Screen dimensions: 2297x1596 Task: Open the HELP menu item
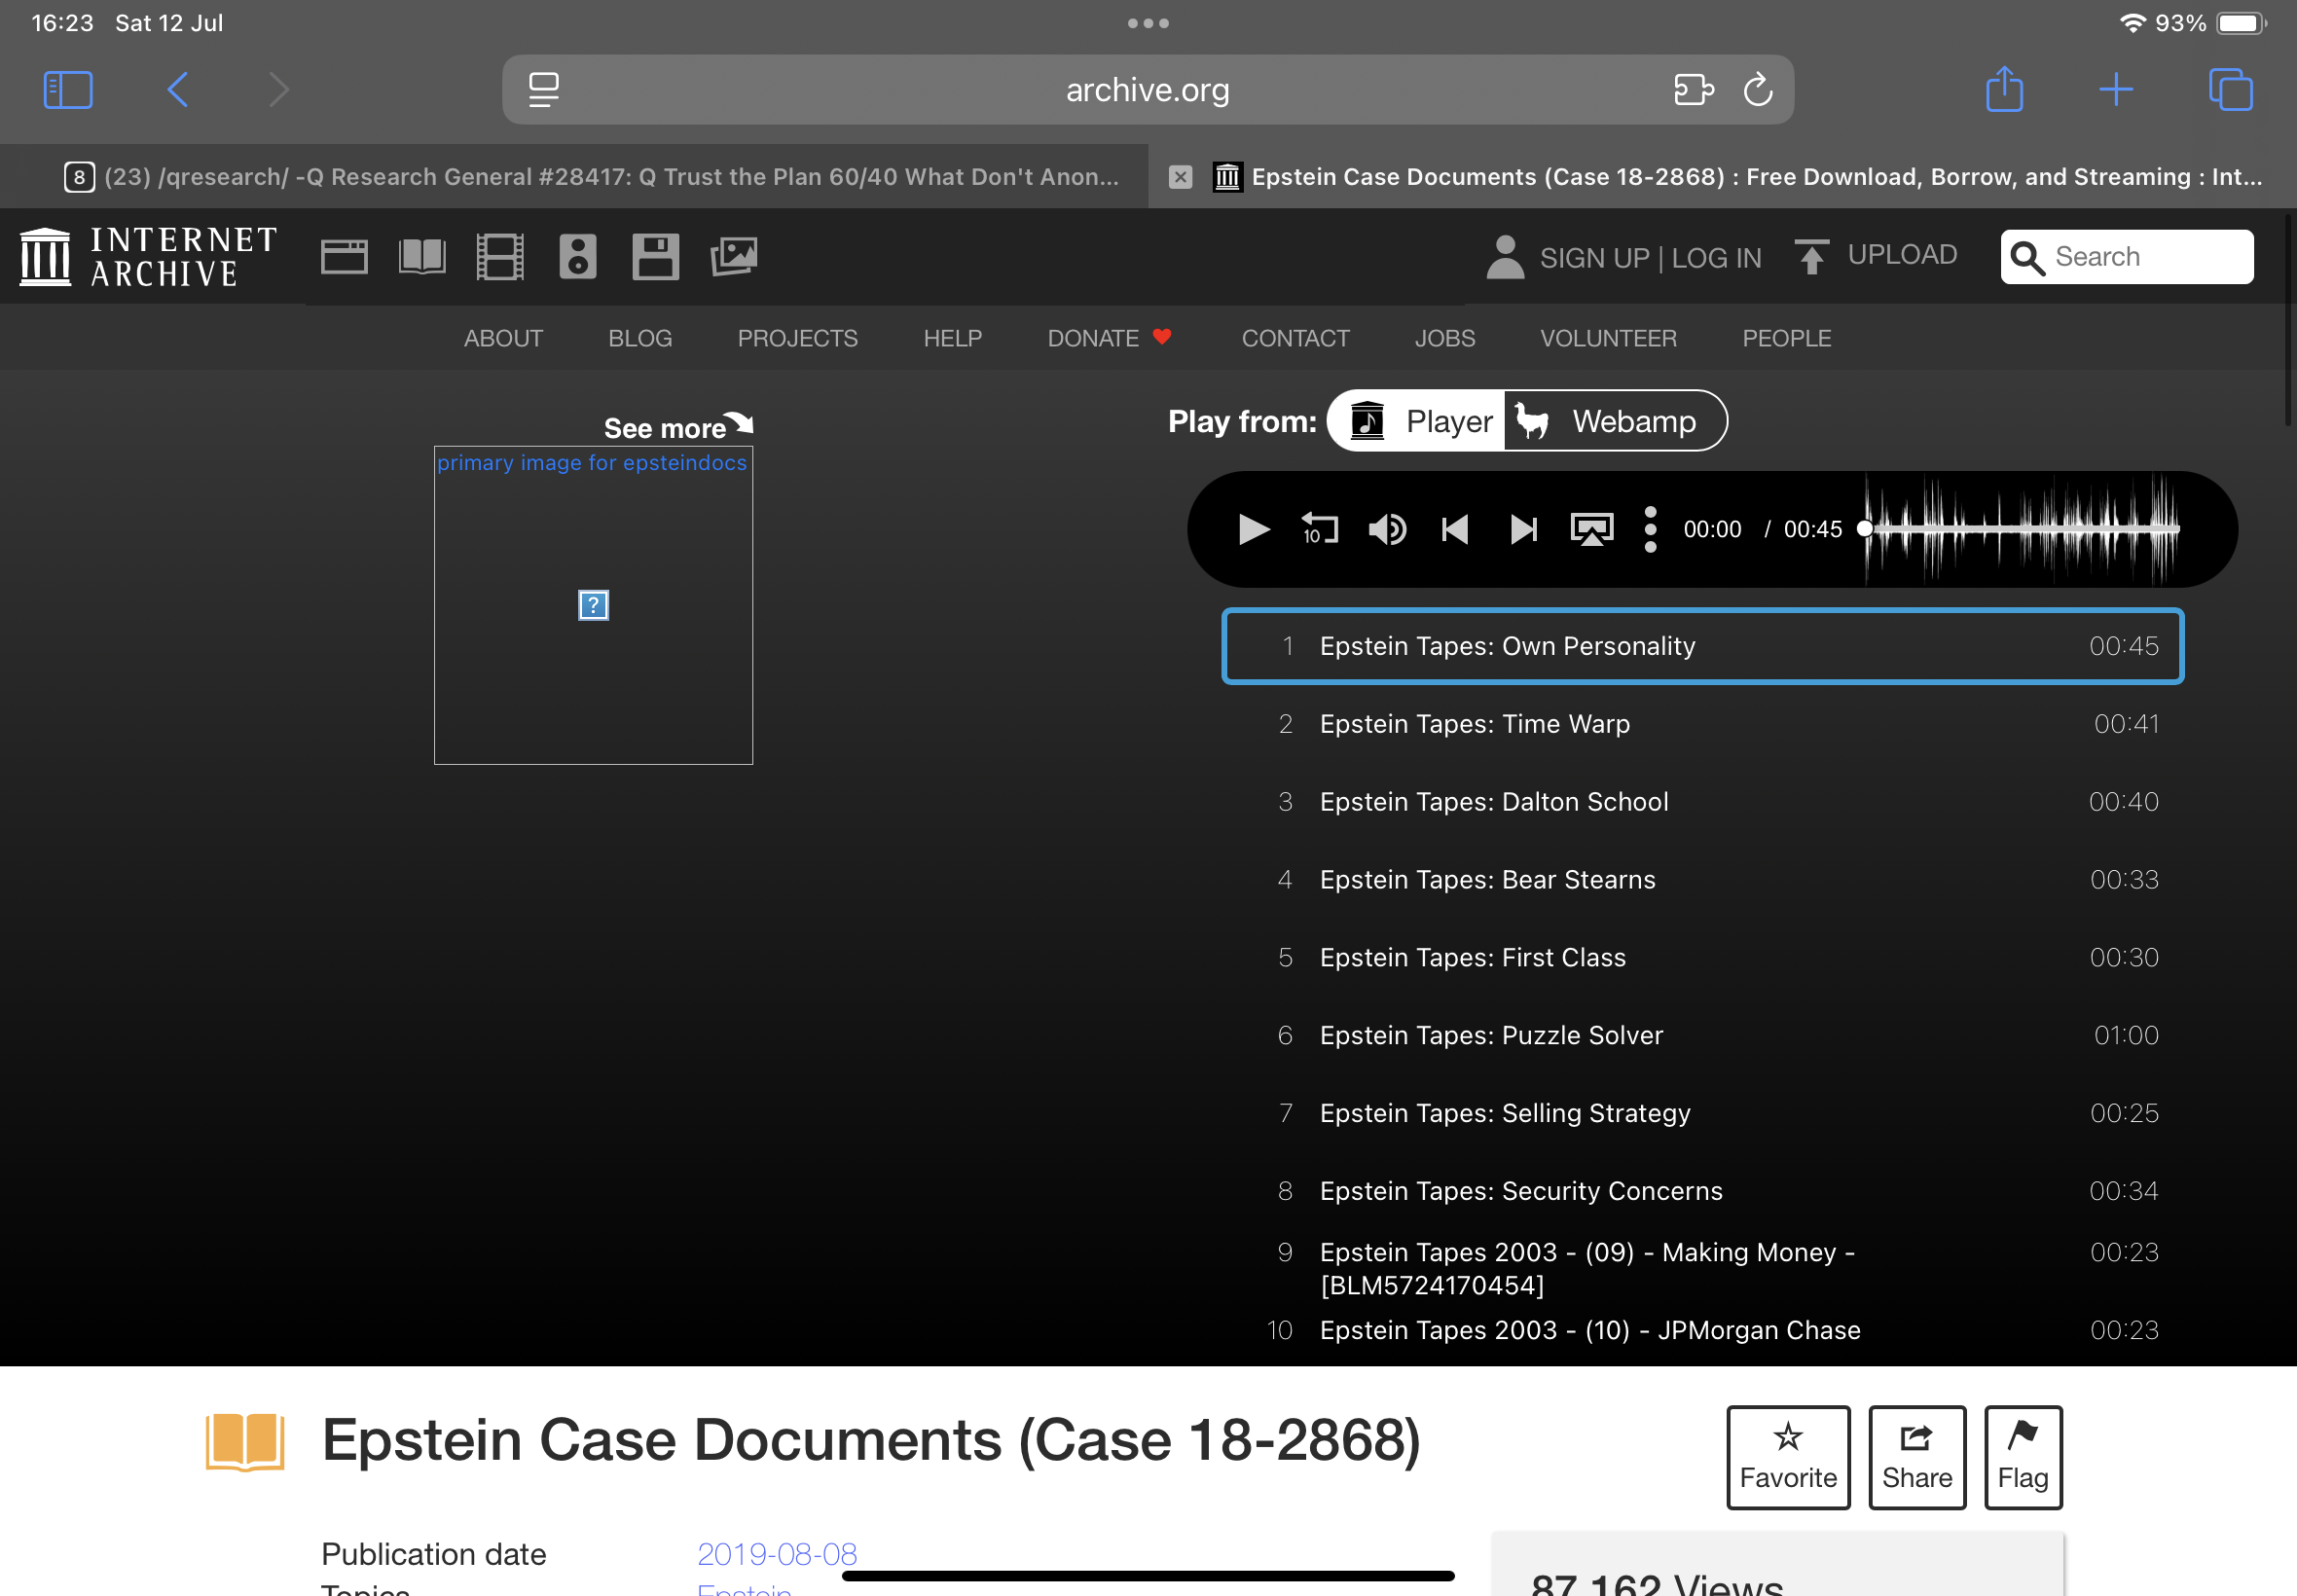point(952,338)
